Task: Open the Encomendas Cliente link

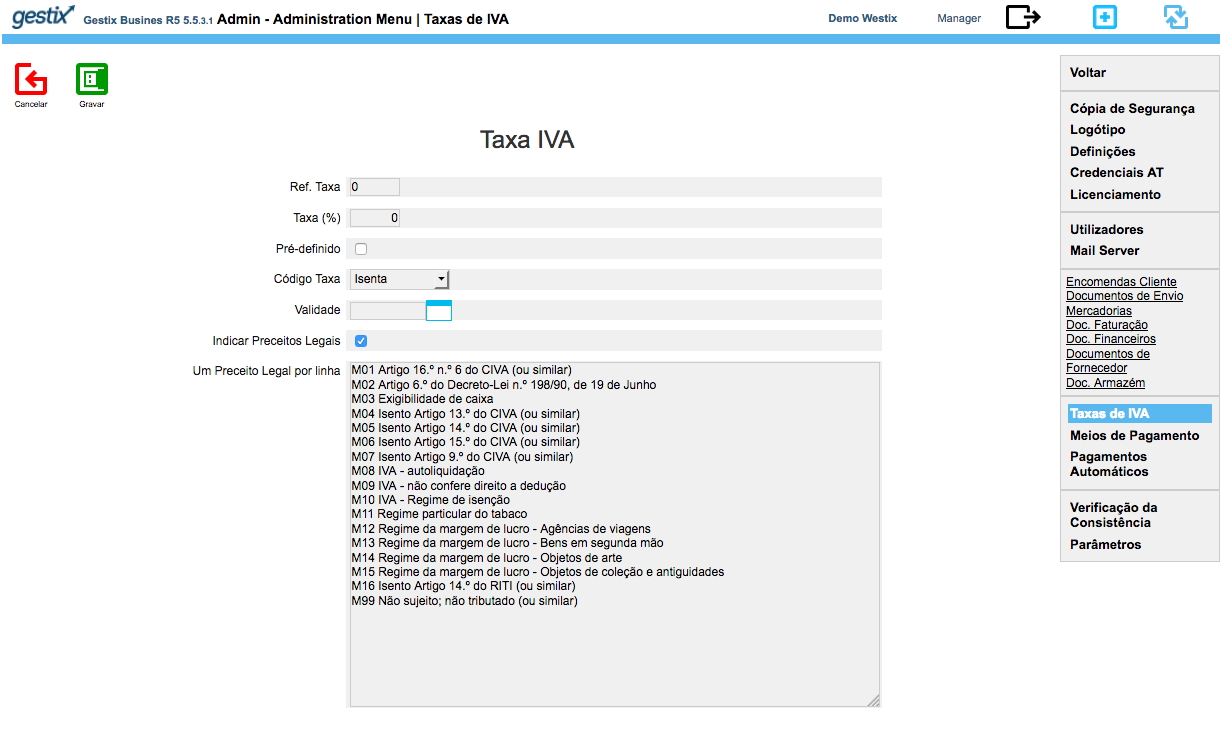Action: click(x=1121, y=282)
